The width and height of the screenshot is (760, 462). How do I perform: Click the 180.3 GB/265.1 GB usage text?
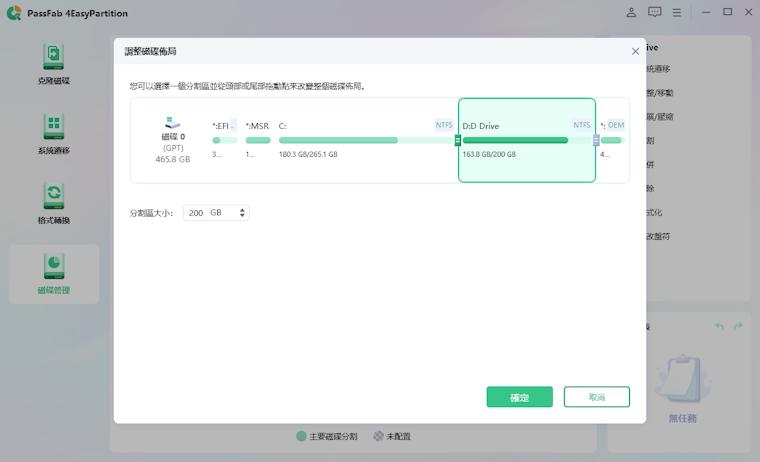[308, 154]
